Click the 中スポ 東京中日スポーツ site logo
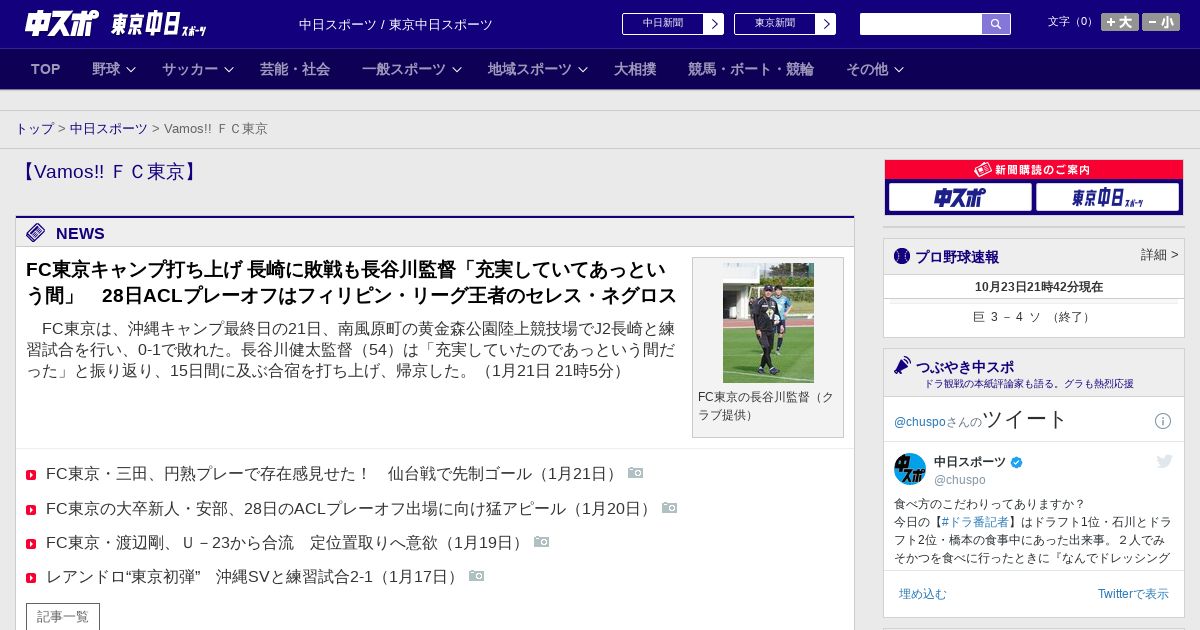 (115, 23)
